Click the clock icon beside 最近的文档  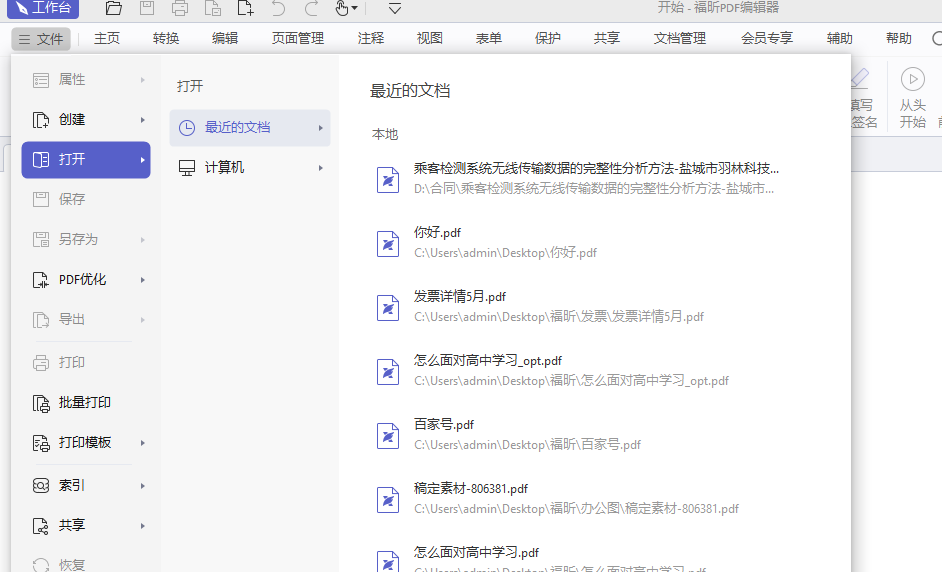pyautogui.click(x=186, y=128)
